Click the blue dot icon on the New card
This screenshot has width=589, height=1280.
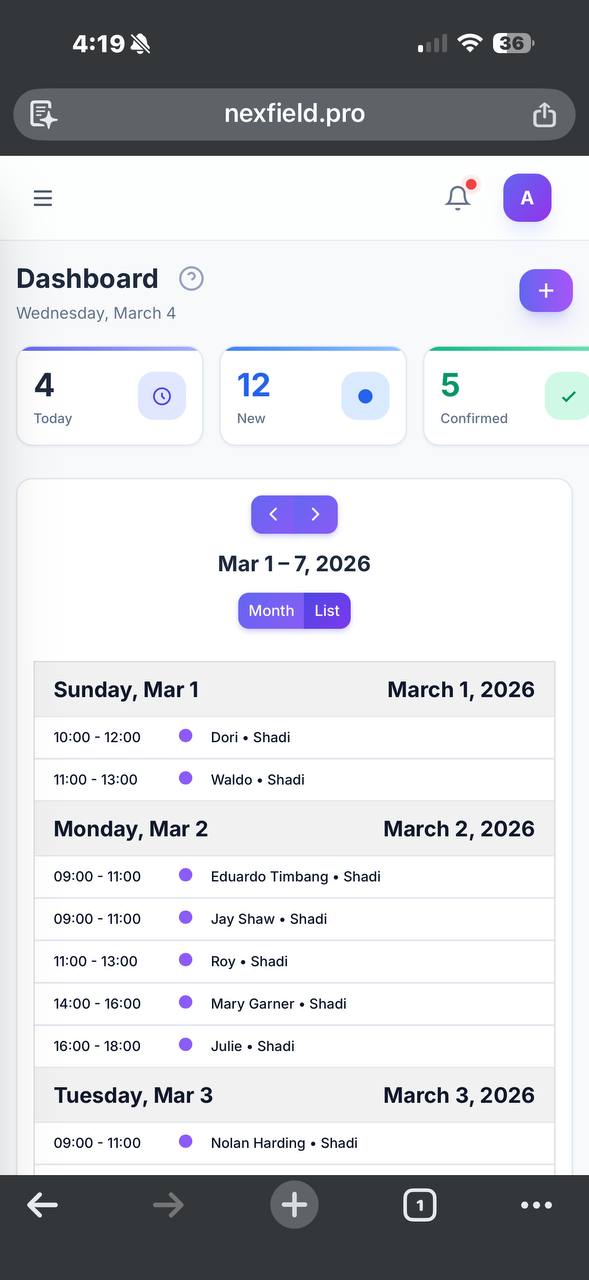click(x=365, y=395)
